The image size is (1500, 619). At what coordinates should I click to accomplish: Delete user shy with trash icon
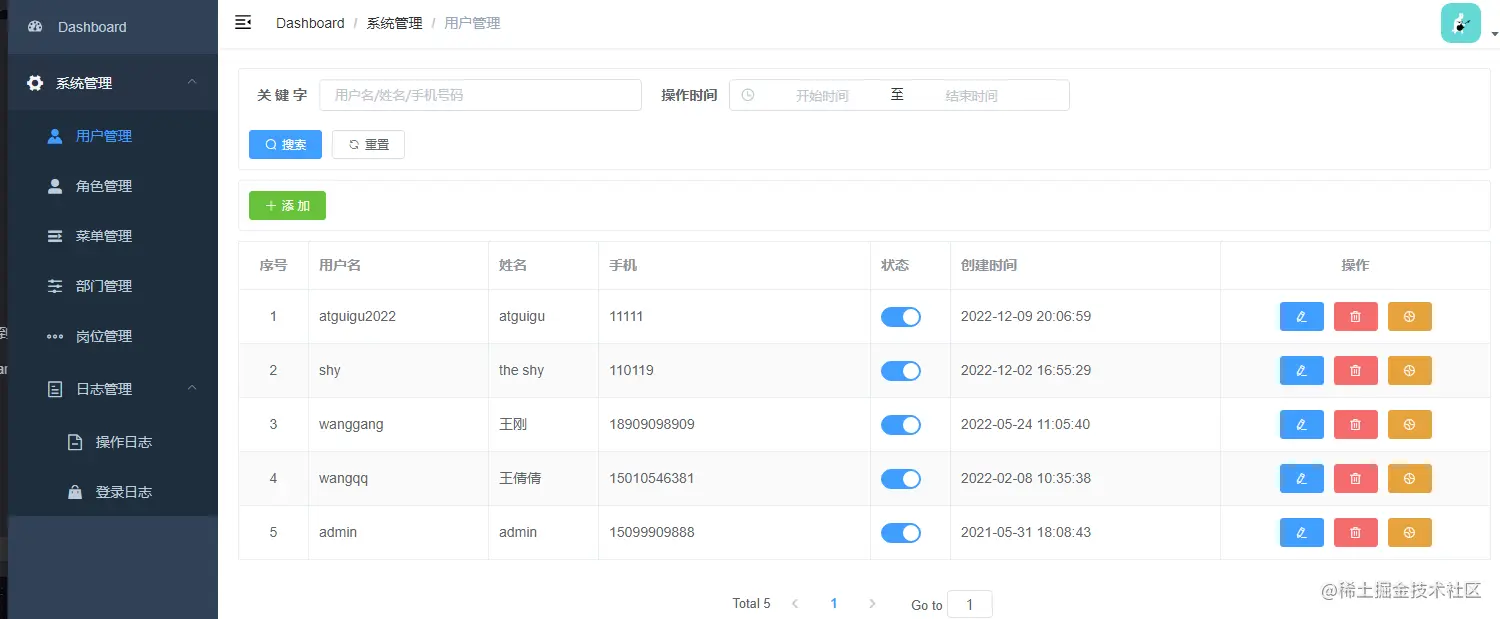pos(1355,370)
